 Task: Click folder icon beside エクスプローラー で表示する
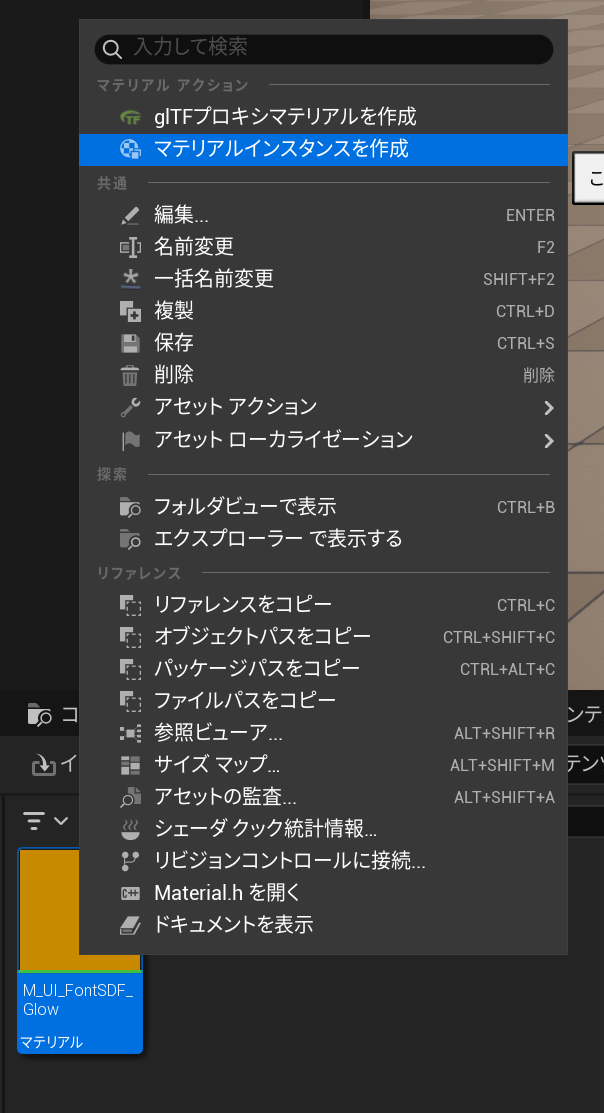coord(130,539)
